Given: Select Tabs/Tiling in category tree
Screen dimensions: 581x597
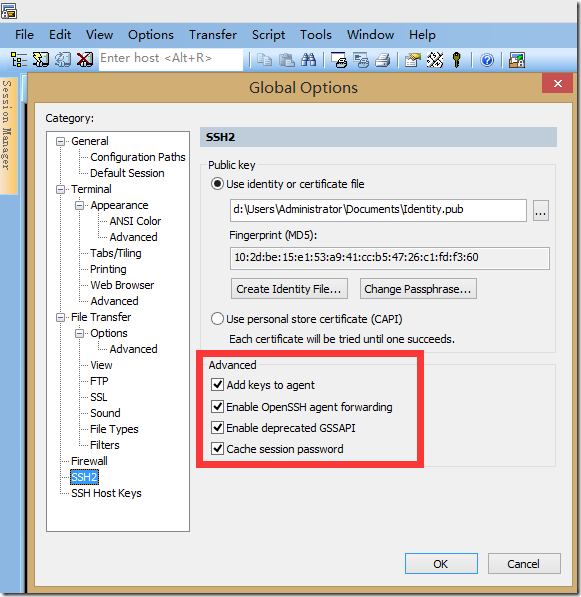Looking at the screenshot, I should tap(116, 253).
